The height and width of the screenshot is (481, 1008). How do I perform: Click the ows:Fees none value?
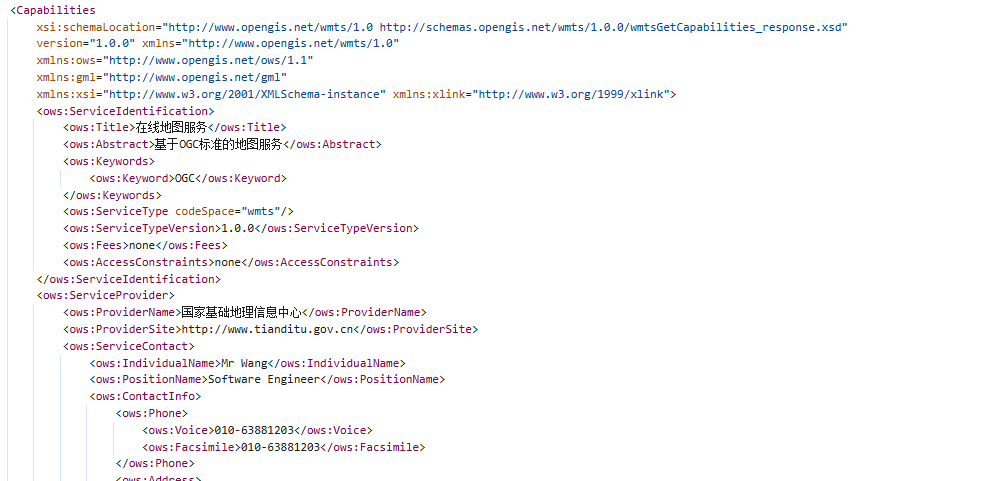point(142,245)
